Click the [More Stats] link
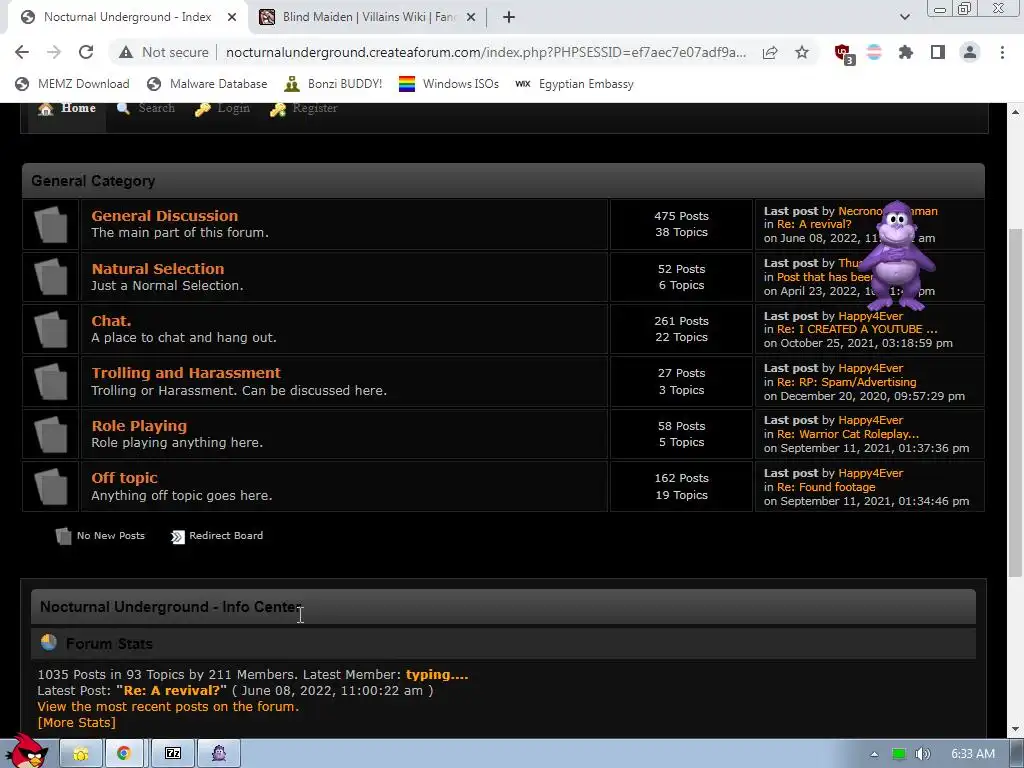Image resolution: width=1024 pixels, height=768 pixels. click(76, 722)
